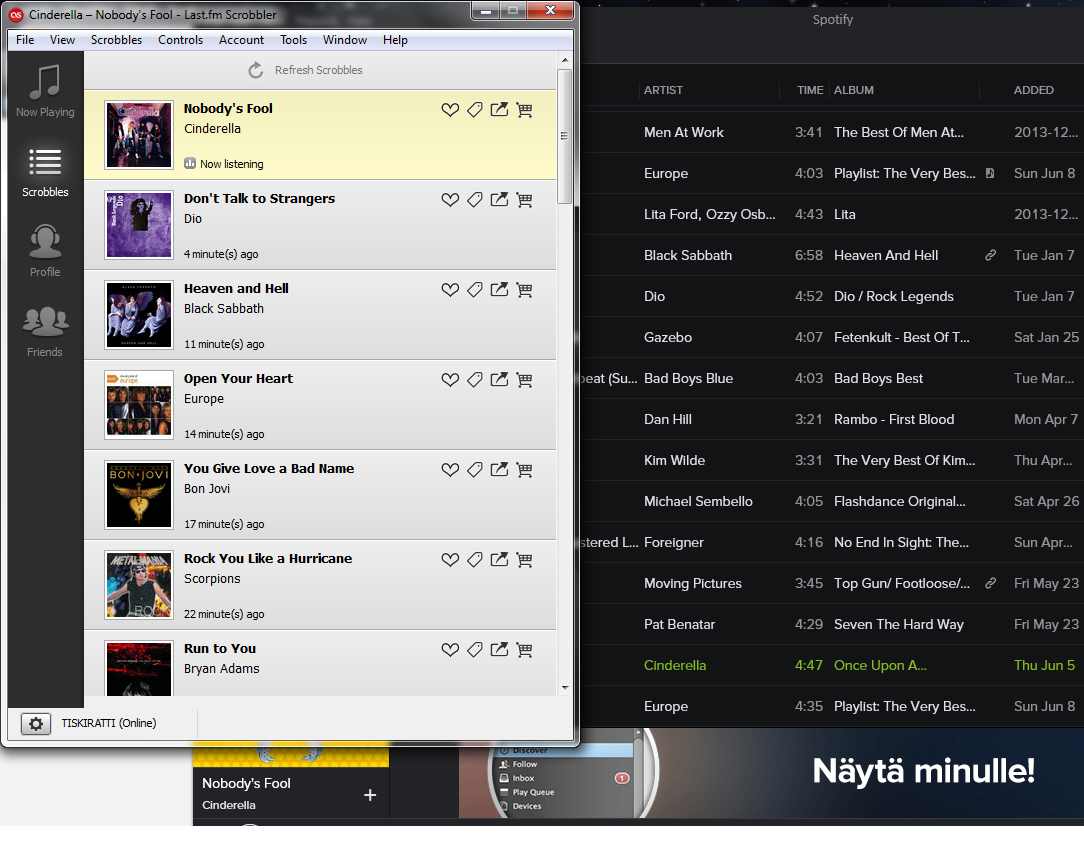Open the Profile view in sidebar

coord(45,252)
